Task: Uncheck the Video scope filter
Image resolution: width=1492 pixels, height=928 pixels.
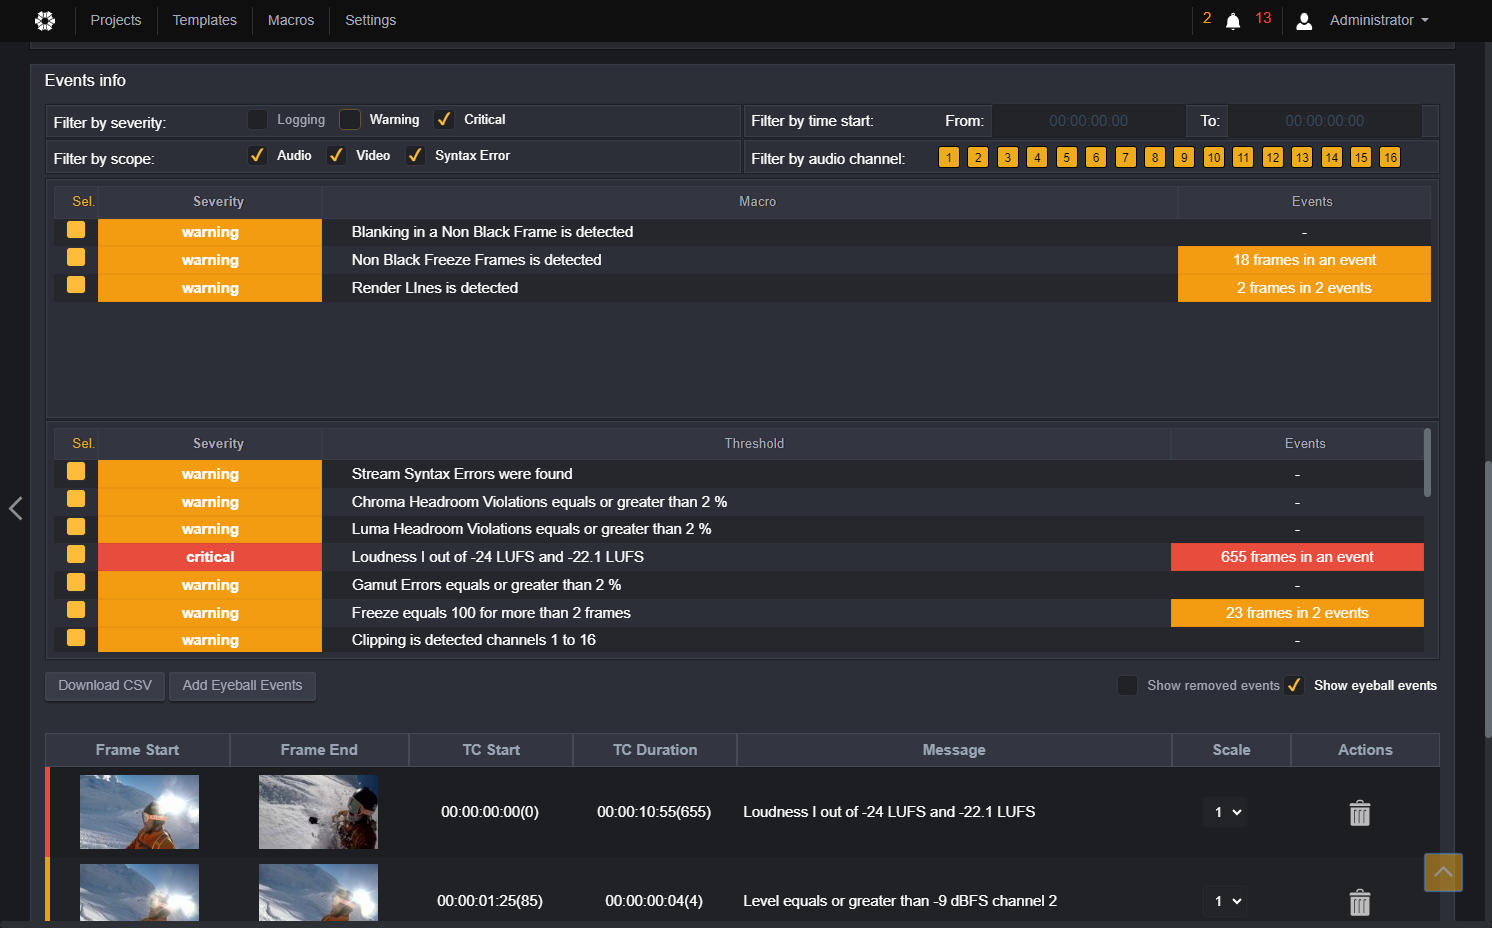Action: (336, 156)
